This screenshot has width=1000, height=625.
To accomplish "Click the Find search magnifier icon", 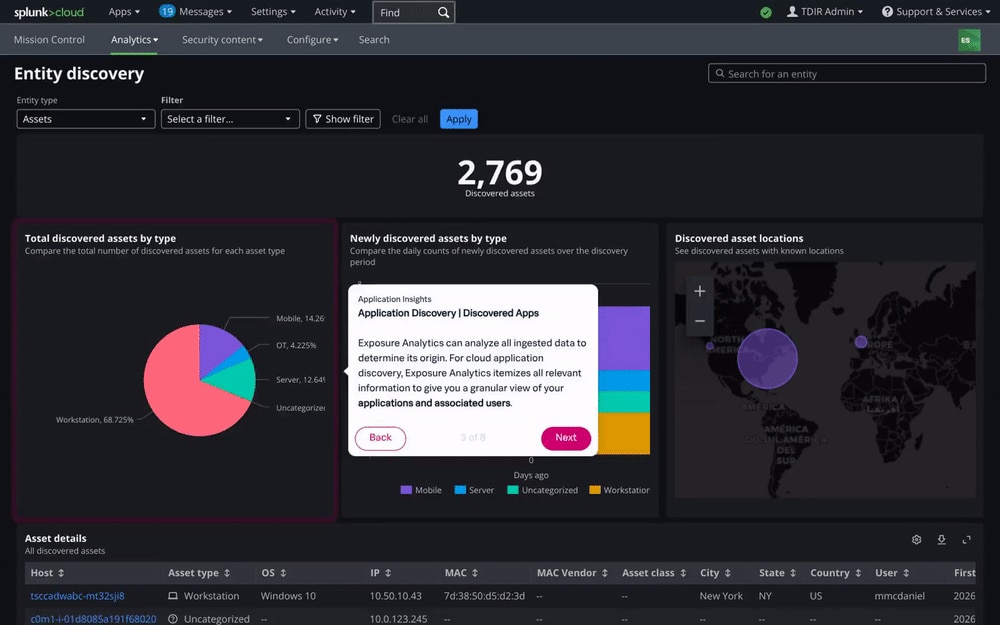I will 443,12.
